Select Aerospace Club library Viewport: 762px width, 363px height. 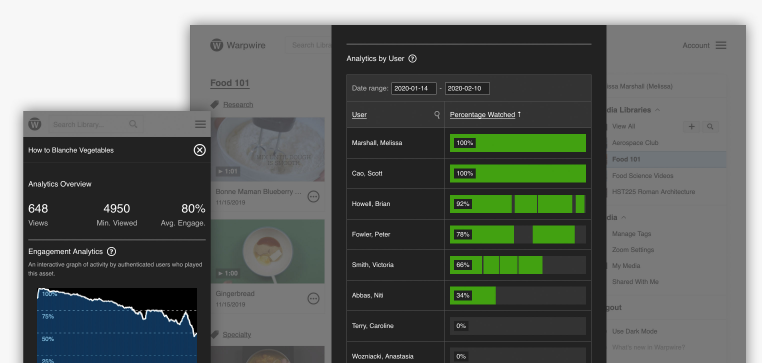click(635, 143)
